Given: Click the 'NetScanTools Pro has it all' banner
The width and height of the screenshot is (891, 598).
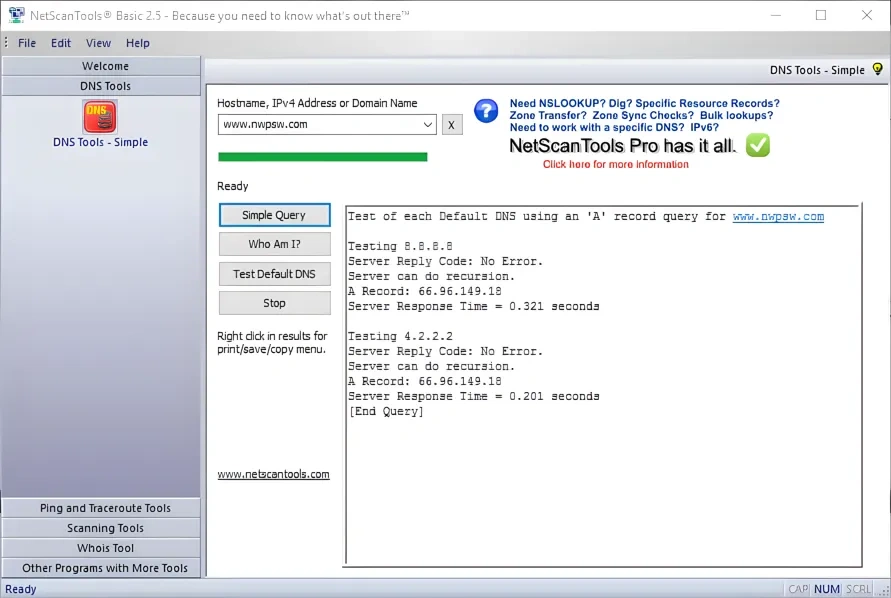Looking at the screenshot, I should (622, 146).
